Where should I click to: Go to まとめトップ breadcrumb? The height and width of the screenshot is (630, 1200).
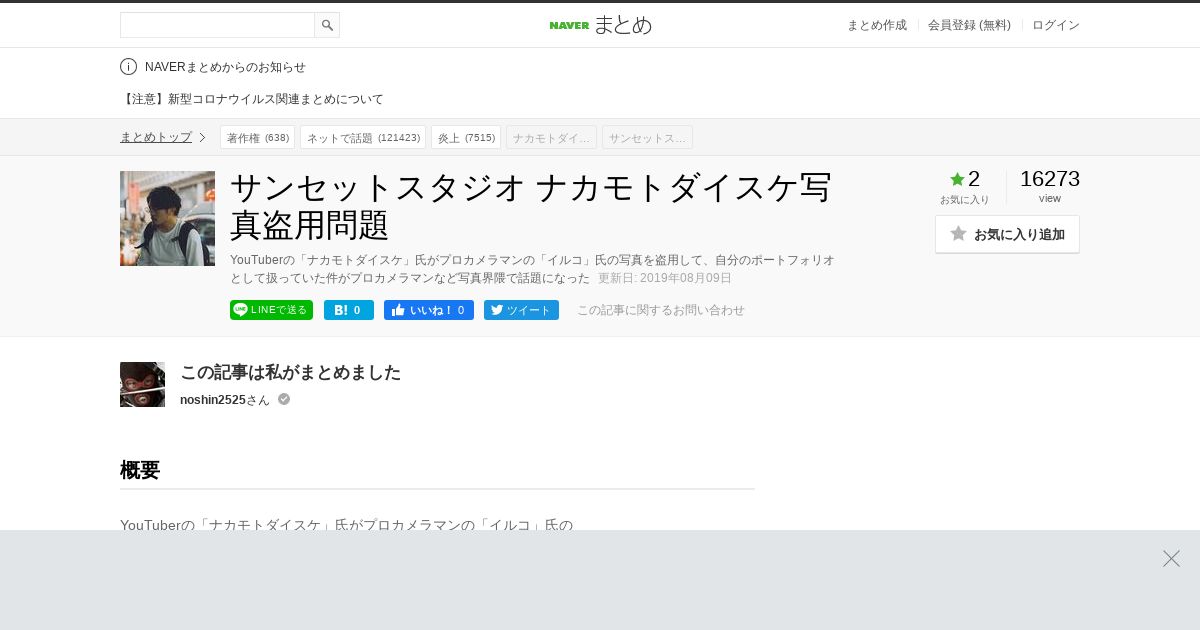pos(156,137)
